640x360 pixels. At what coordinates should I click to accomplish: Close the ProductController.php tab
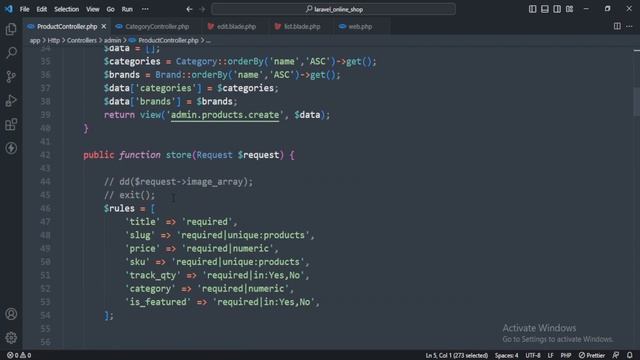coord(104,27)
